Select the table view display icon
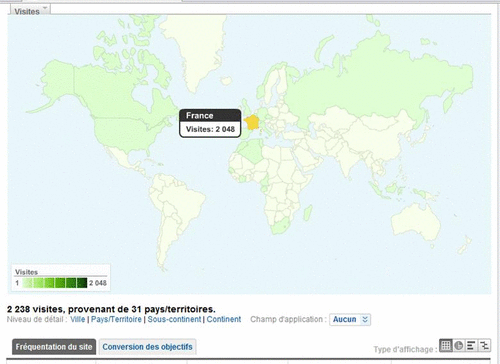Image resolution: width=500 pixels, height=364 pixels. click(x=446, y=345)
